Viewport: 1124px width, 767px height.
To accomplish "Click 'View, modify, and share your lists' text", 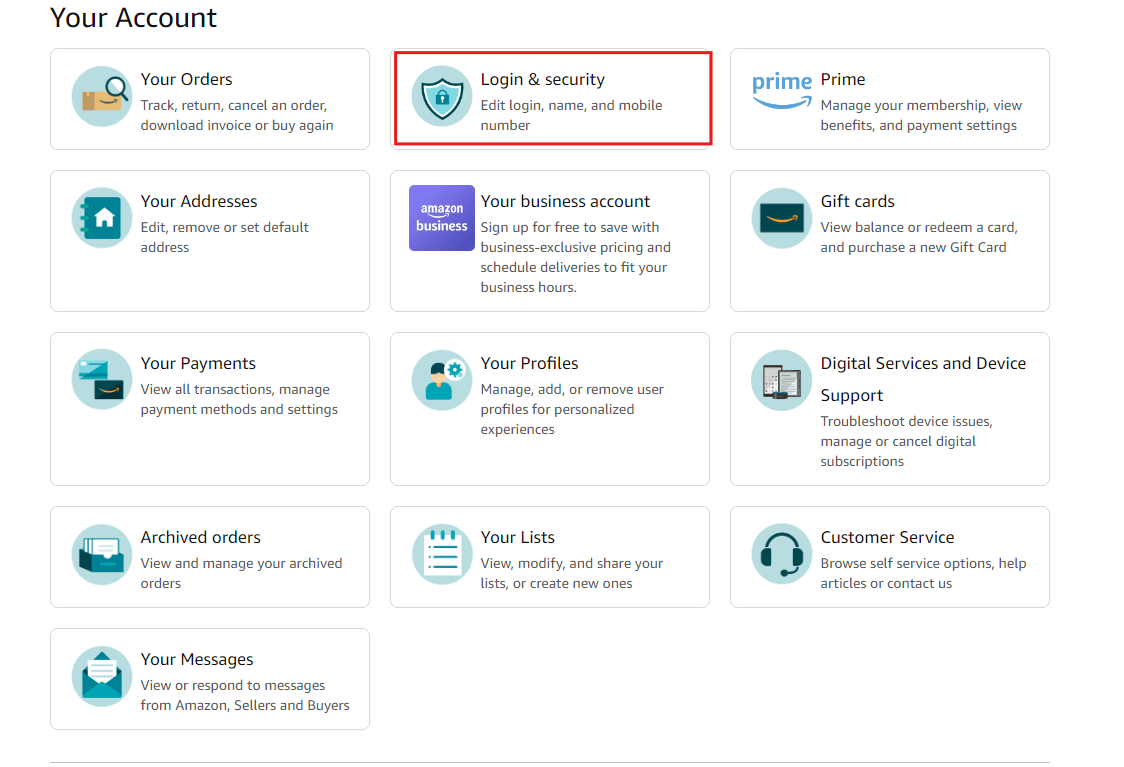I will click(571, 573).
